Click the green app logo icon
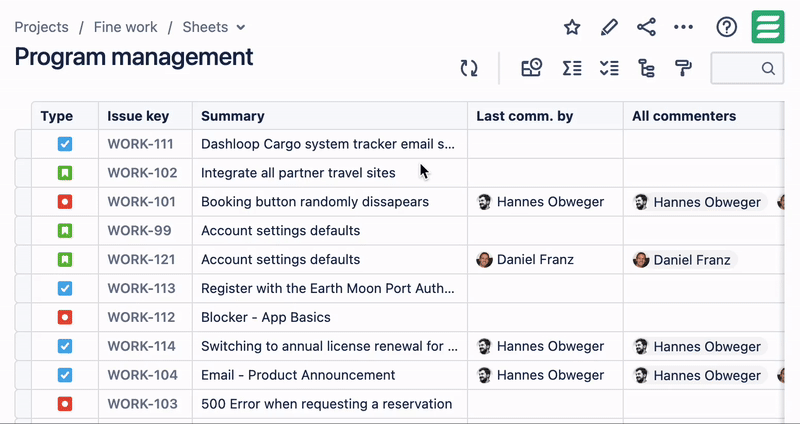 tap(768, 27)
